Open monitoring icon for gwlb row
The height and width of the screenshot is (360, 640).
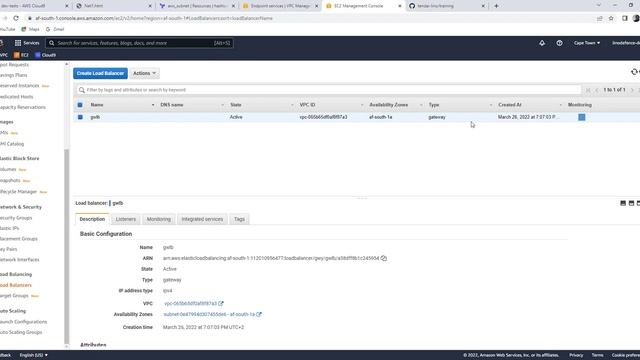click(x=582, y=117)
